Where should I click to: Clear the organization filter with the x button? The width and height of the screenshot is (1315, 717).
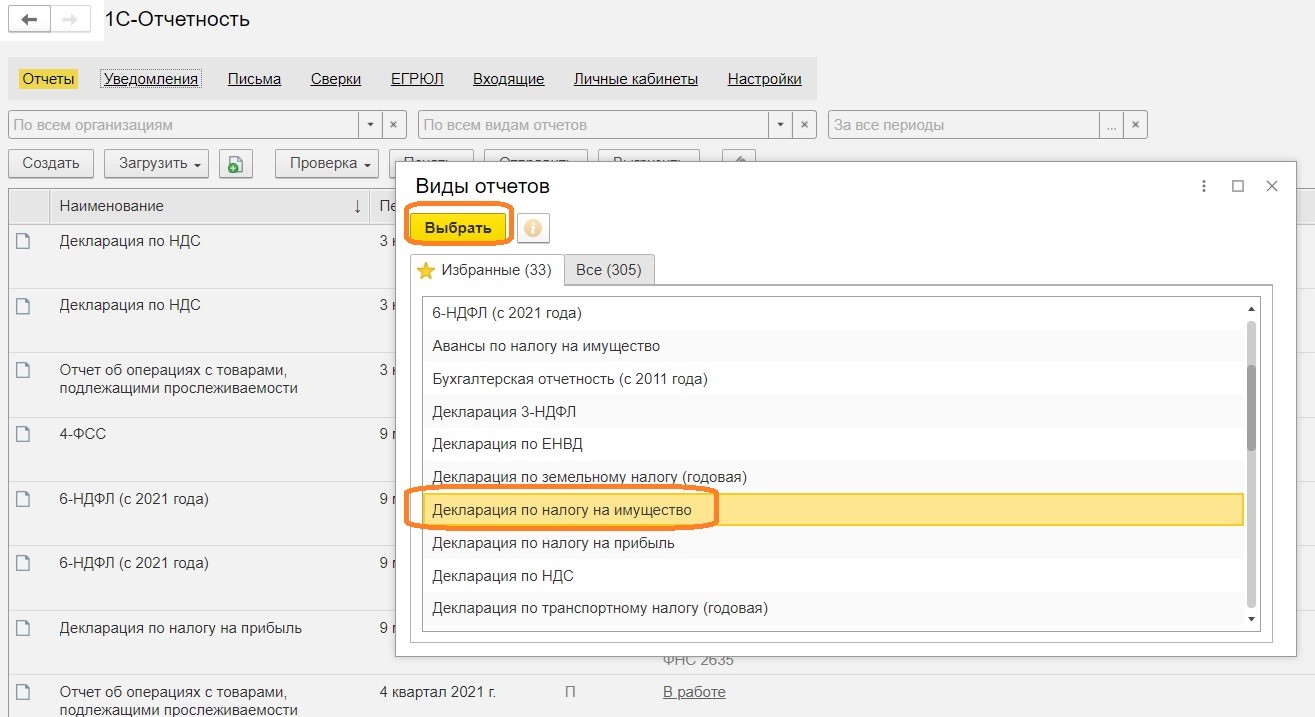pos(394,125)
